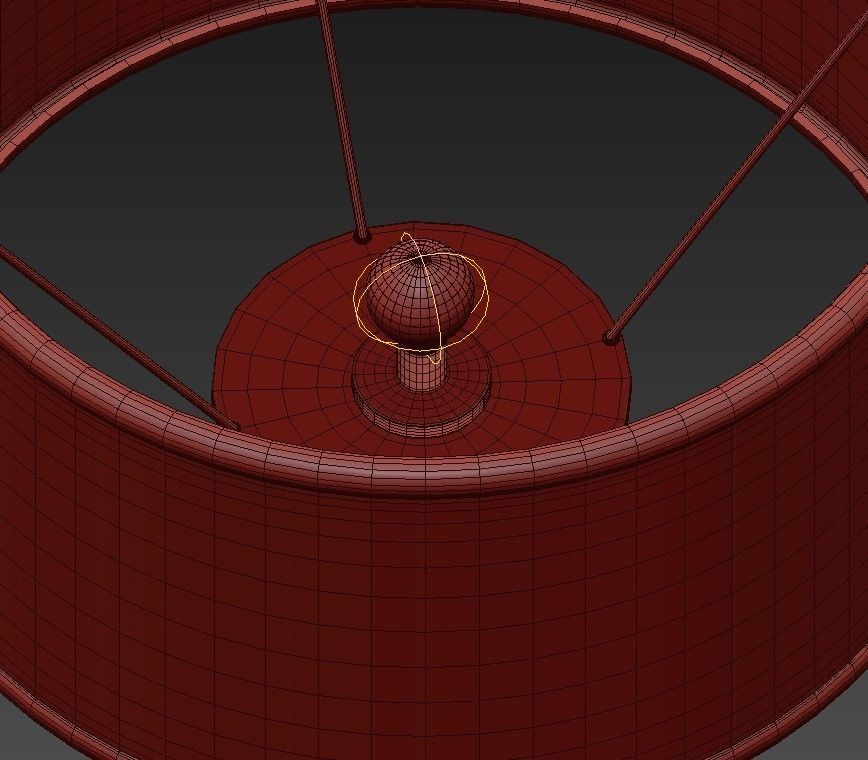Select the sphere finial mesh
Screen dimensions: 868x760
click(x=421, y=293)
